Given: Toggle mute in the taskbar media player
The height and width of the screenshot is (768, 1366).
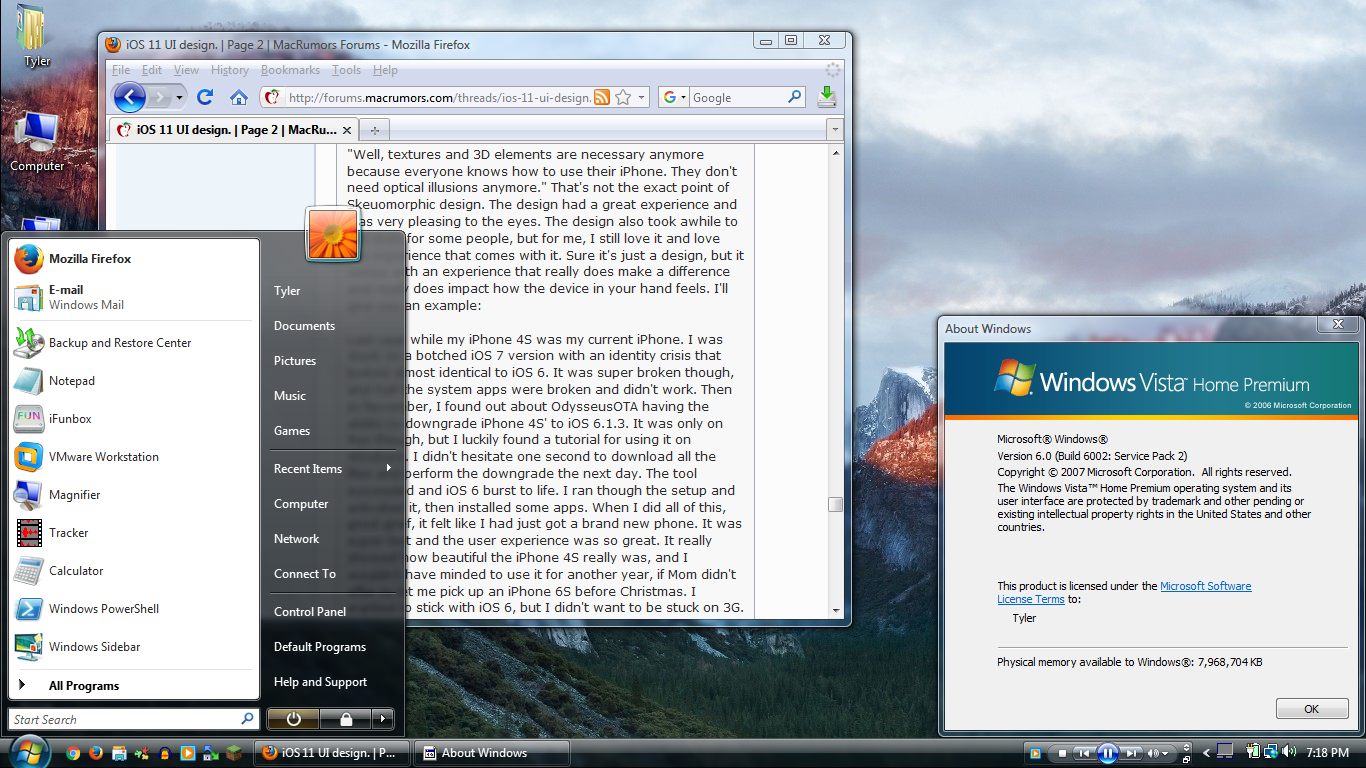Looking at the screenshot, I should click(1153, 753).
